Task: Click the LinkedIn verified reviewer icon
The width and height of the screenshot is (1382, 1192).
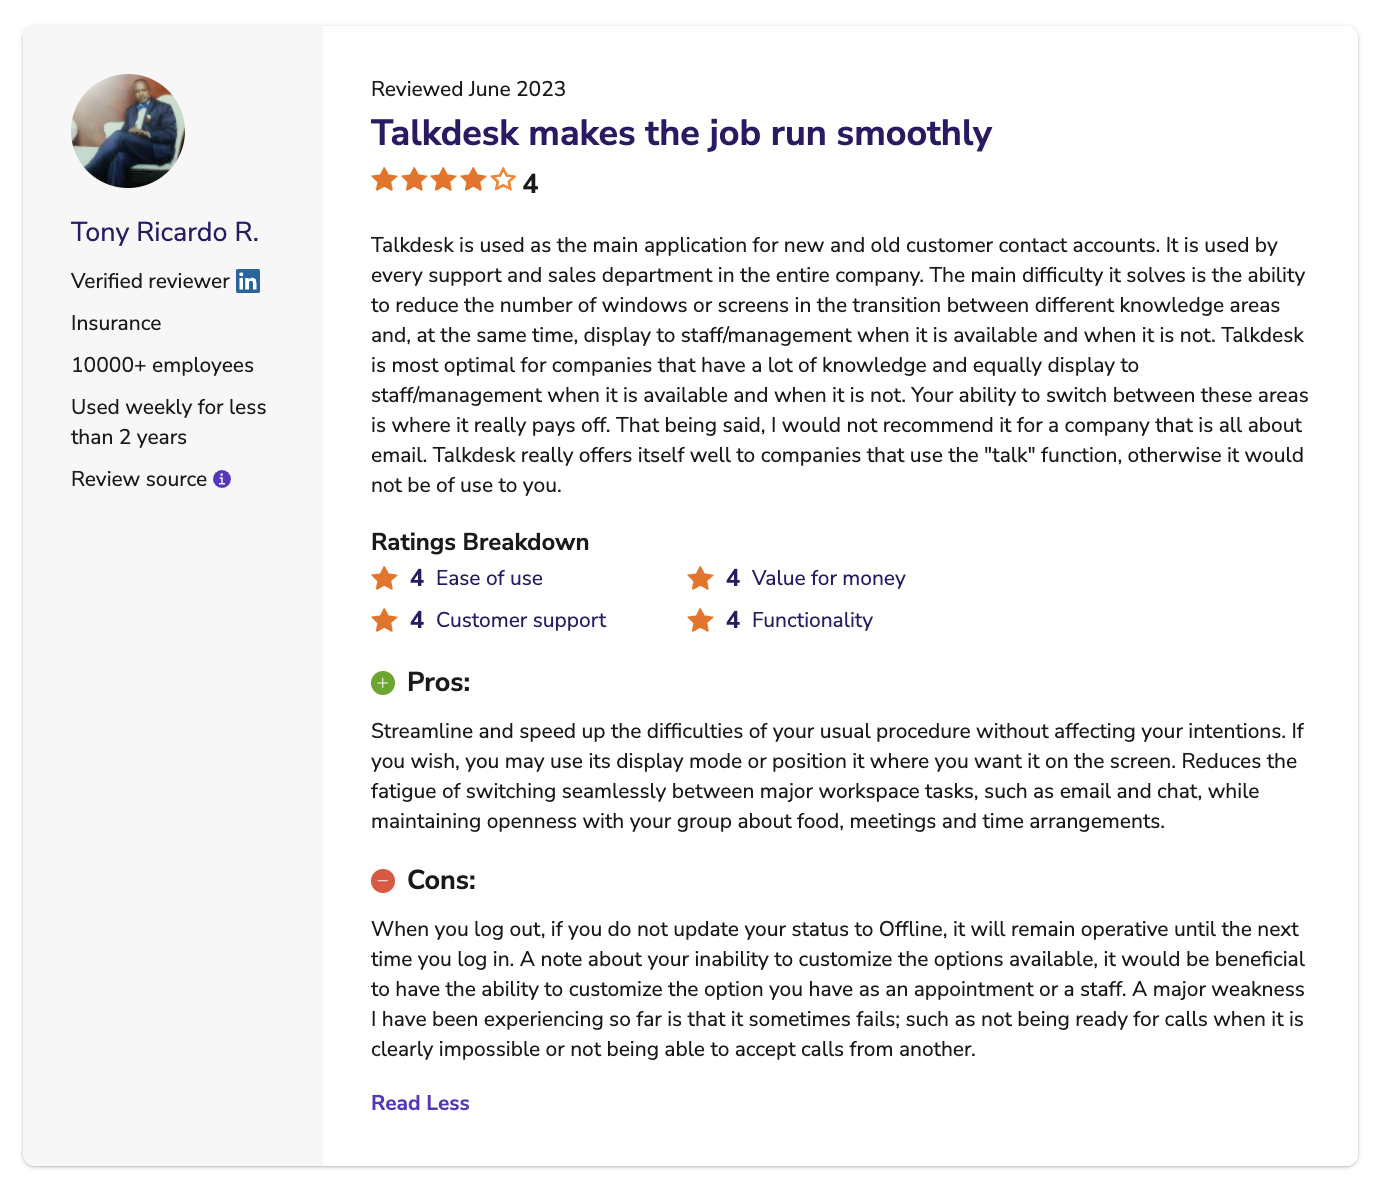Action: (248, 281)
